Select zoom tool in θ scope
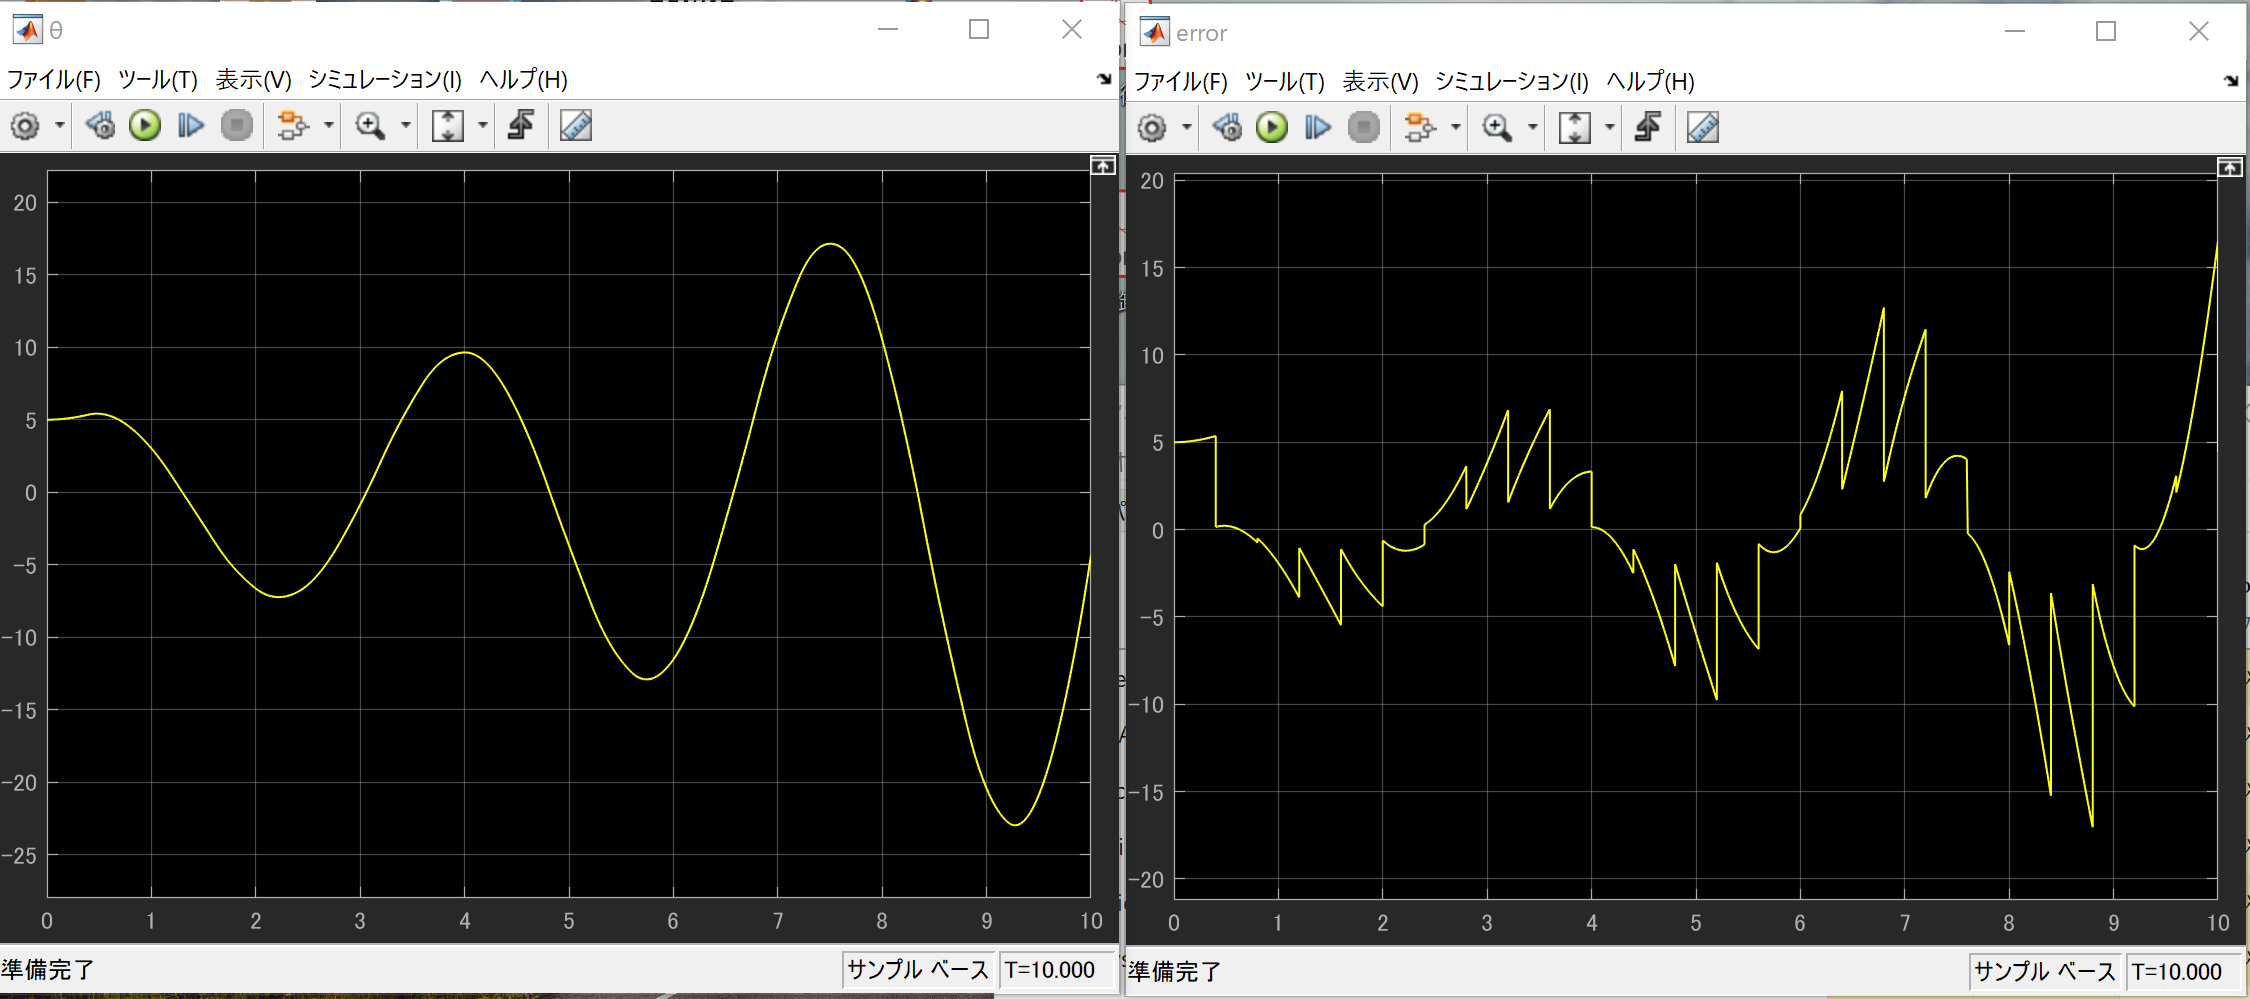Screen dimensions: 2250x999 pyautogui.click(x=370, y=126)
